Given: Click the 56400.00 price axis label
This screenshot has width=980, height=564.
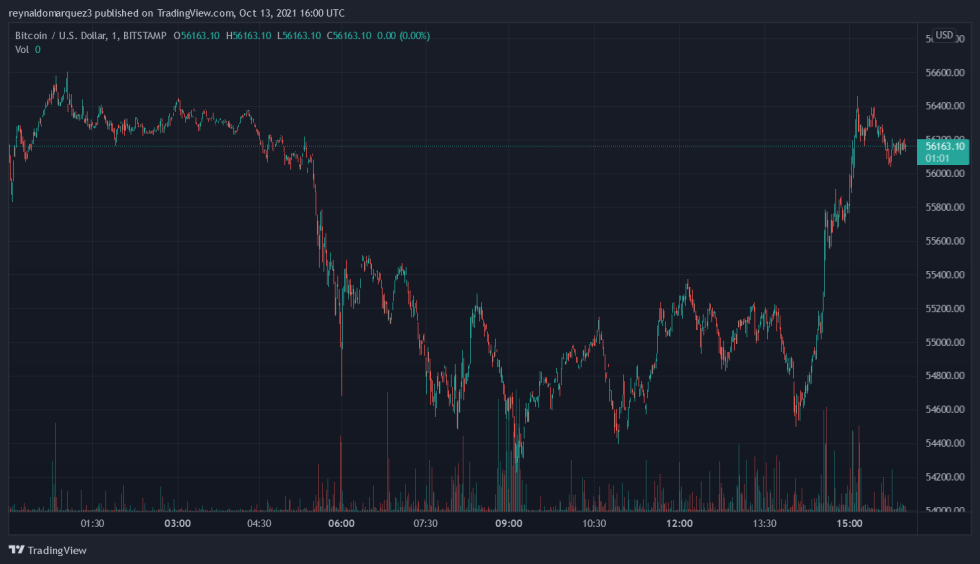Looking at the screenshot, I should pyautogui.click(x=945, y=106).
